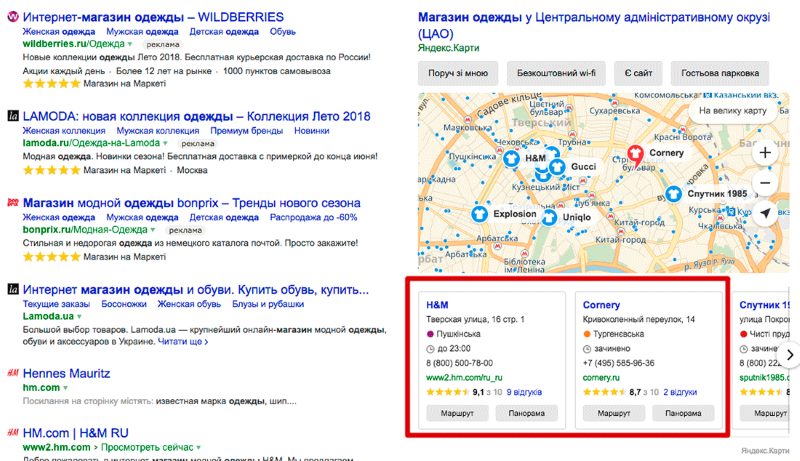Click Cornery card rating stars
The image size is (800, 461).
click(604, 392)
